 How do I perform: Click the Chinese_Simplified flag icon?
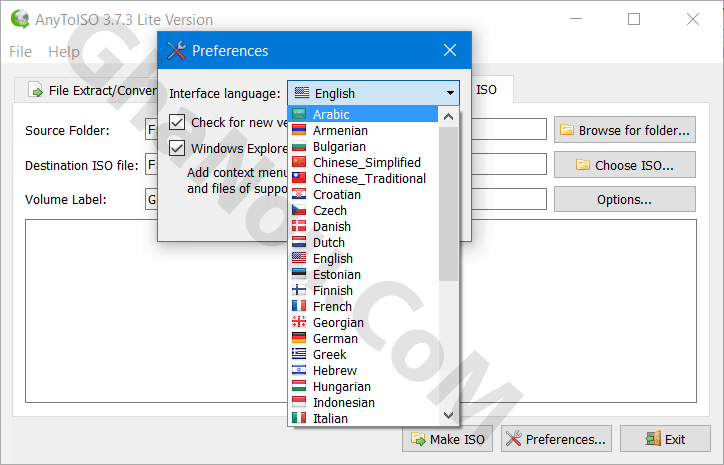[x=299, y=162]
